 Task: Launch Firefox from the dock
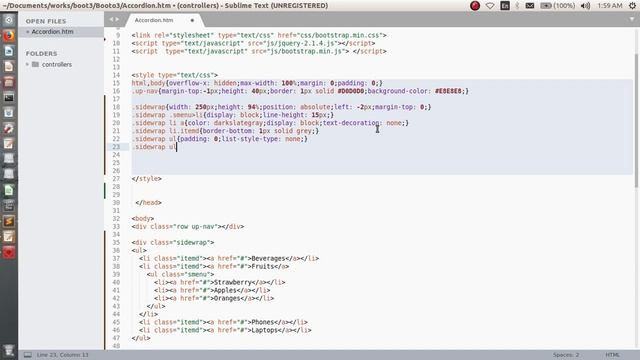[9, 36]
